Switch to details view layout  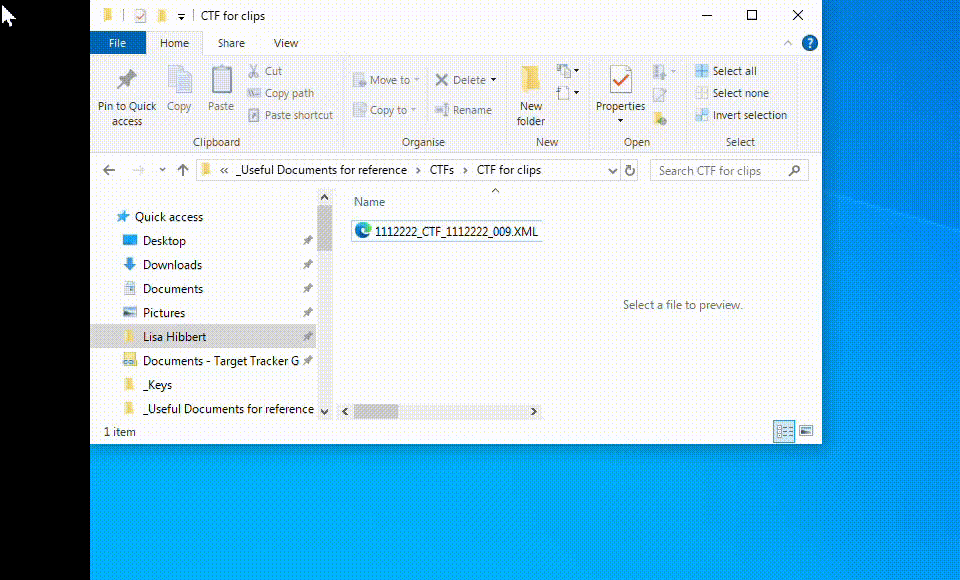pyautogui.click(x=784, y=431)
